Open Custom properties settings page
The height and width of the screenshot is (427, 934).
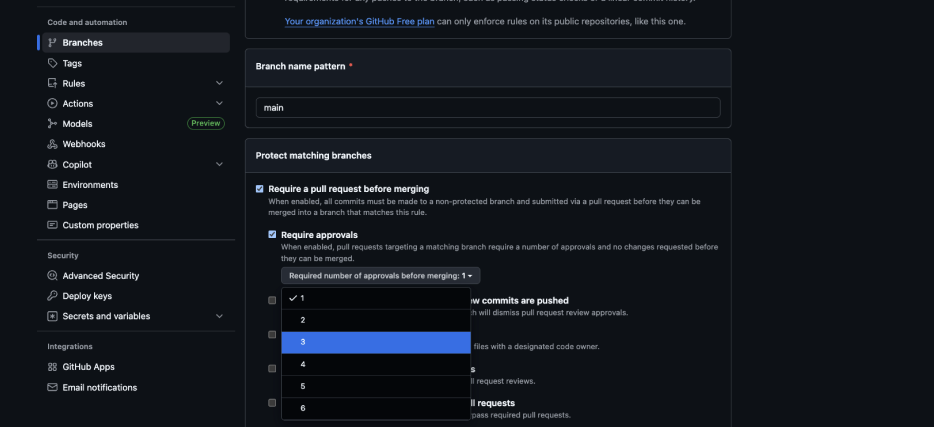point(100,225)
